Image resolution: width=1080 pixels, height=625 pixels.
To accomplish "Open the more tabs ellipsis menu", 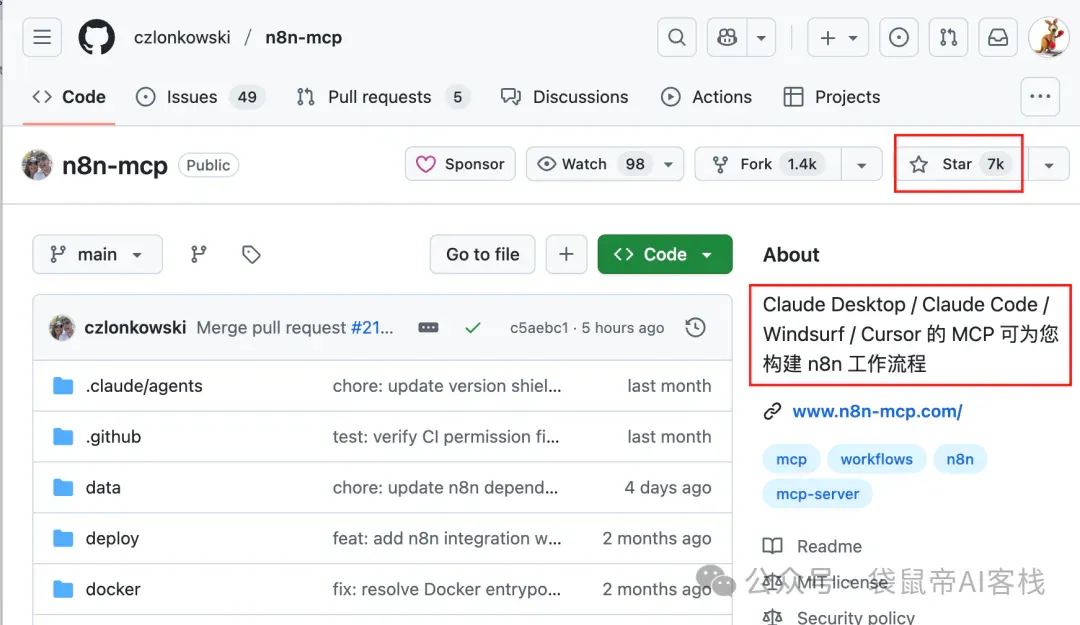I will 1040,96.
